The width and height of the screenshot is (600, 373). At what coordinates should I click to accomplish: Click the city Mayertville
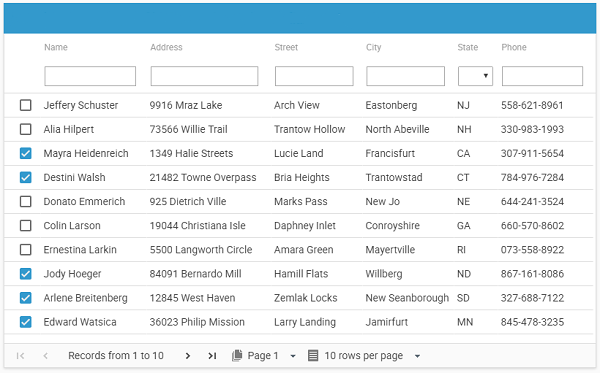click(x=390, y=250)
